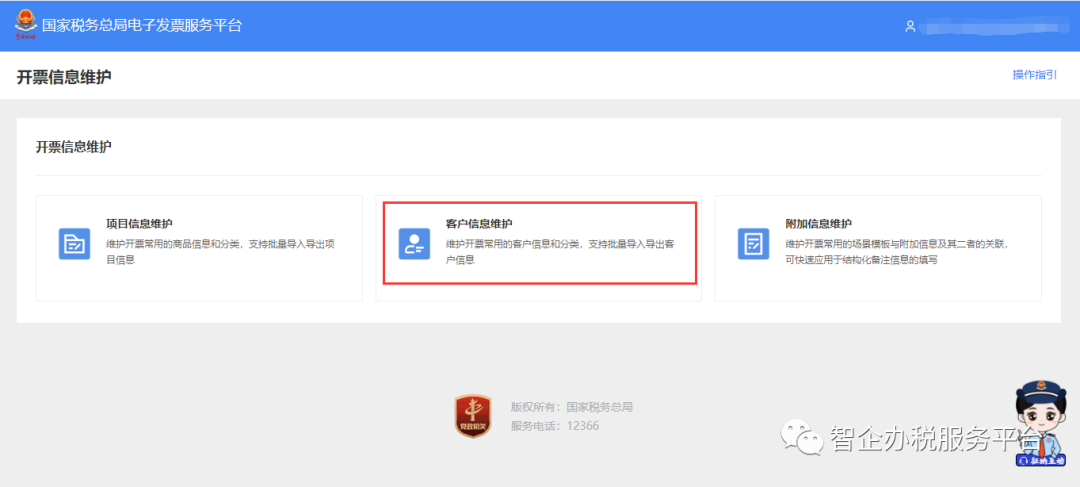Screen dimensions: 1080x487
Task: Click the national tax emblem logo in header
Action: (x=25, y=25)
